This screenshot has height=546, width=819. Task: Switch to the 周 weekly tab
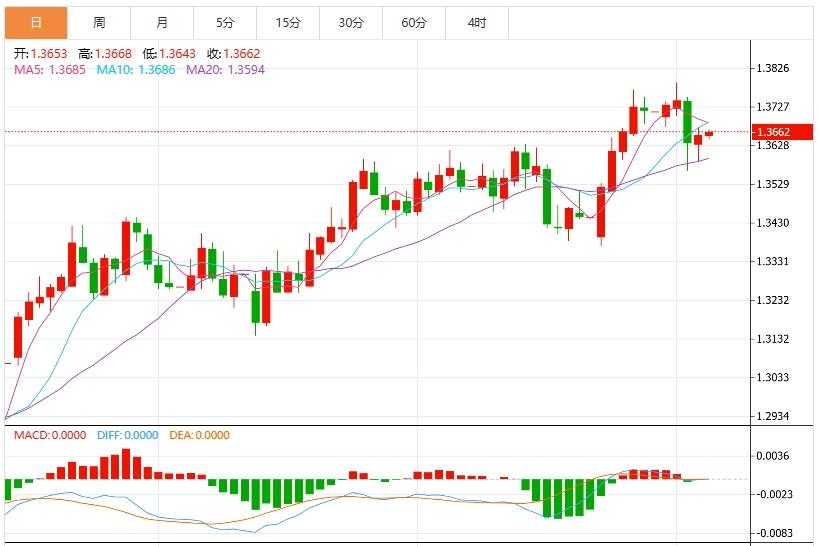pyautogui.click(x=99, y=22)
